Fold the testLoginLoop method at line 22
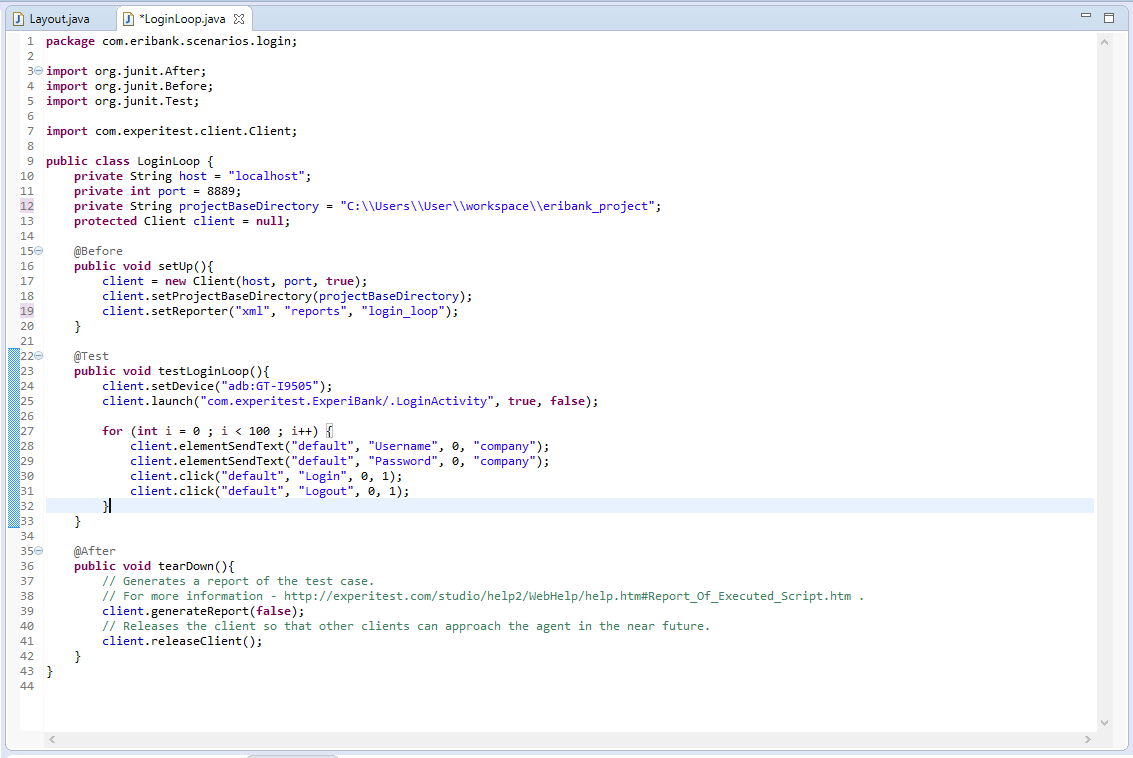 tap(39, 356)
